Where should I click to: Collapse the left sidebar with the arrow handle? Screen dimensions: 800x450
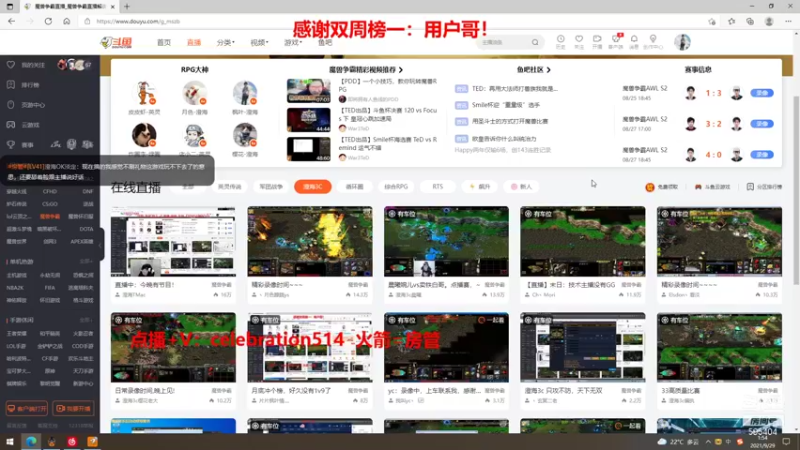(x=101, y=244)
